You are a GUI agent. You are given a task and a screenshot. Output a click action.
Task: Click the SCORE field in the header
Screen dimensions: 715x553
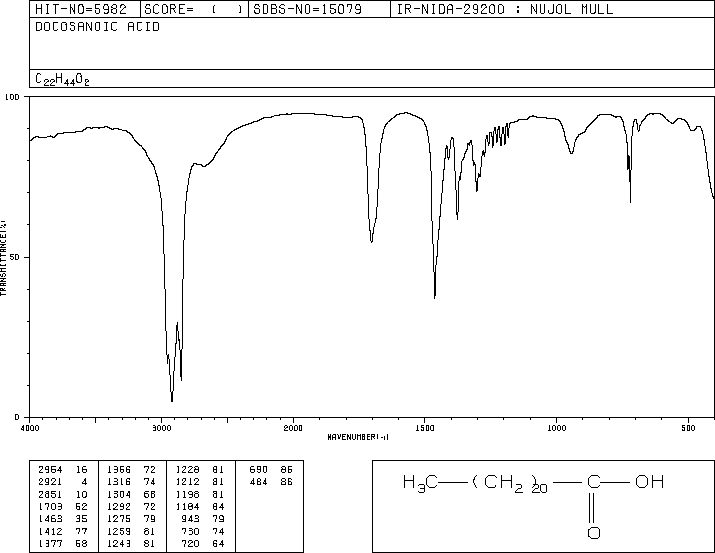(194, 9)
